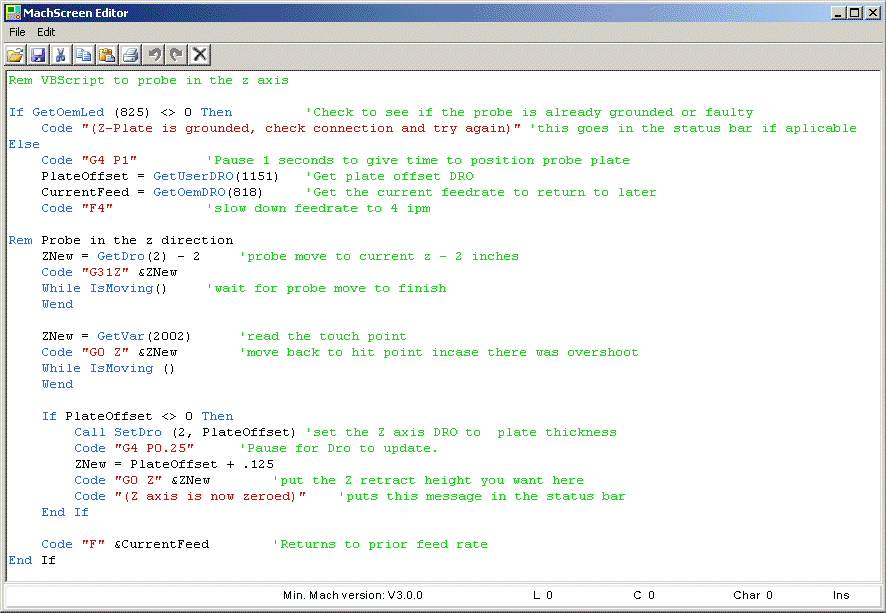
Task: Cut selection using the scissors icon
Action: [x=61, y=54]
